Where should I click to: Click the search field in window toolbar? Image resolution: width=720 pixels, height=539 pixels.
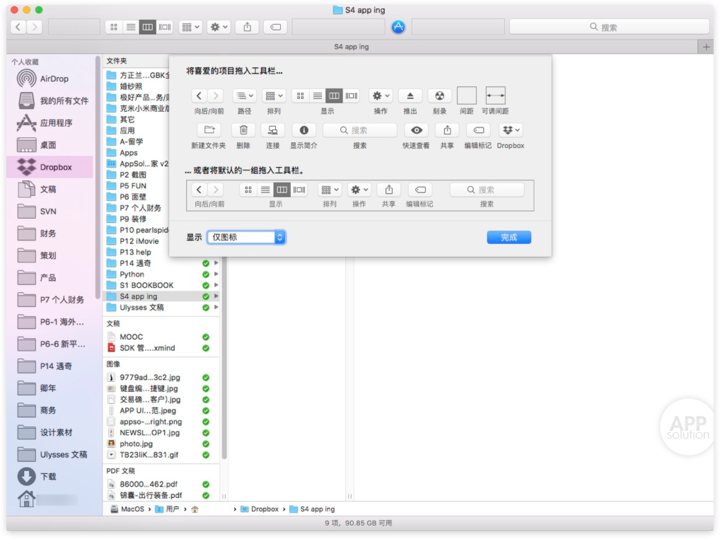pos(609,27)
